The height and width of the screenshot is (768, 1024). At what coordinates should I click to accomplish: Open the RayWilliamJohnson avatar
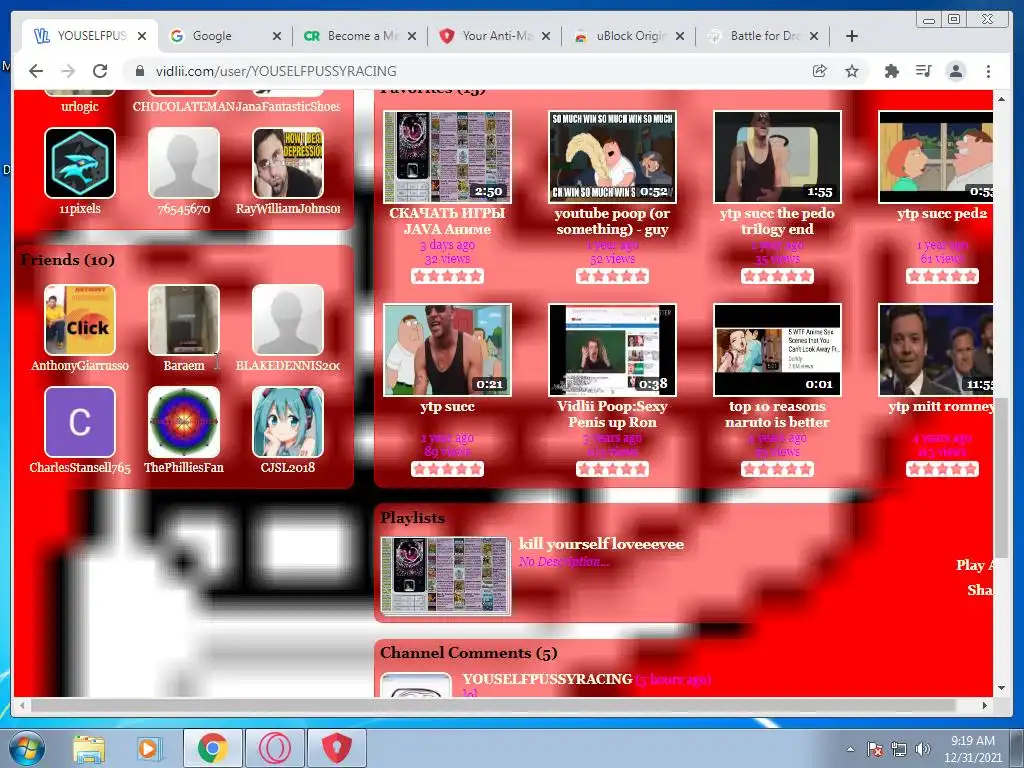point(288,163)
